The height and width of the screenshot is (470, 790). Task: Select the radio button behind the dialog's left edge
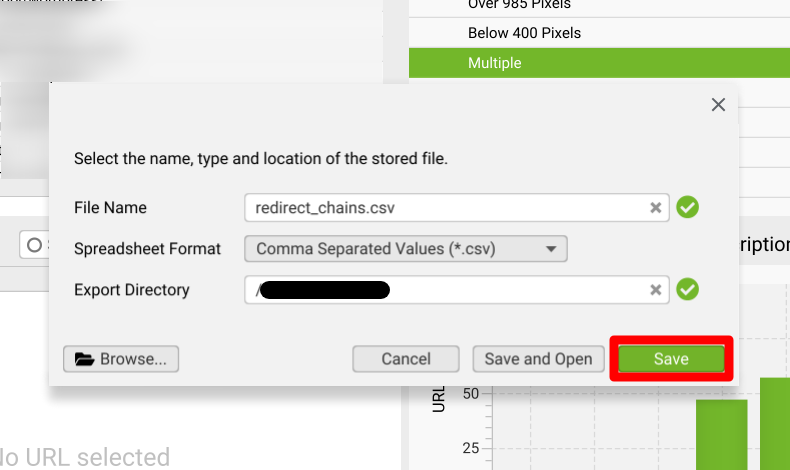pos(35,245)
